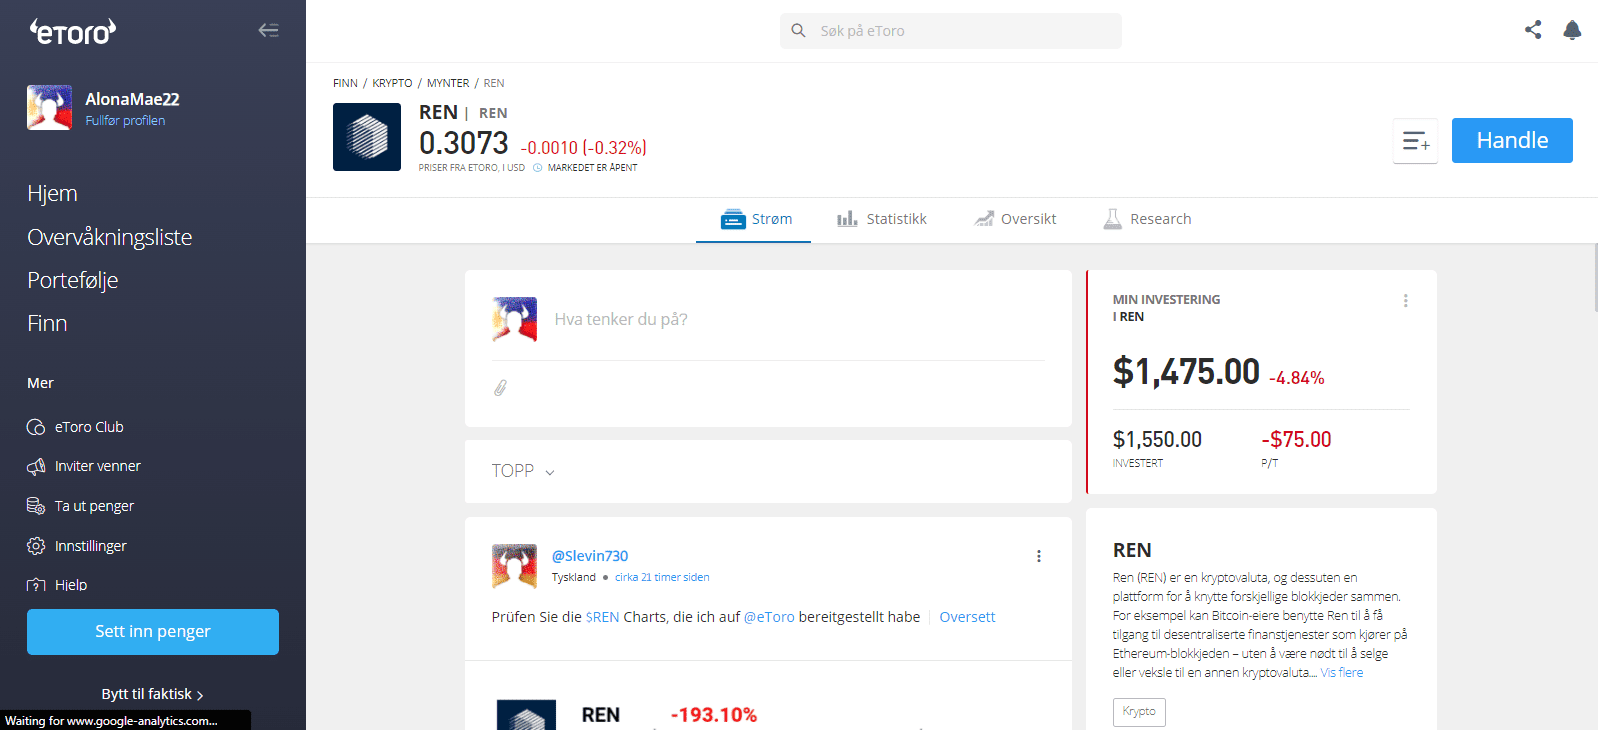The width and height of the screenshot is (1598, 730).
Task: Click the add to watchlist icon
Action: click(x=1415, y=141)
